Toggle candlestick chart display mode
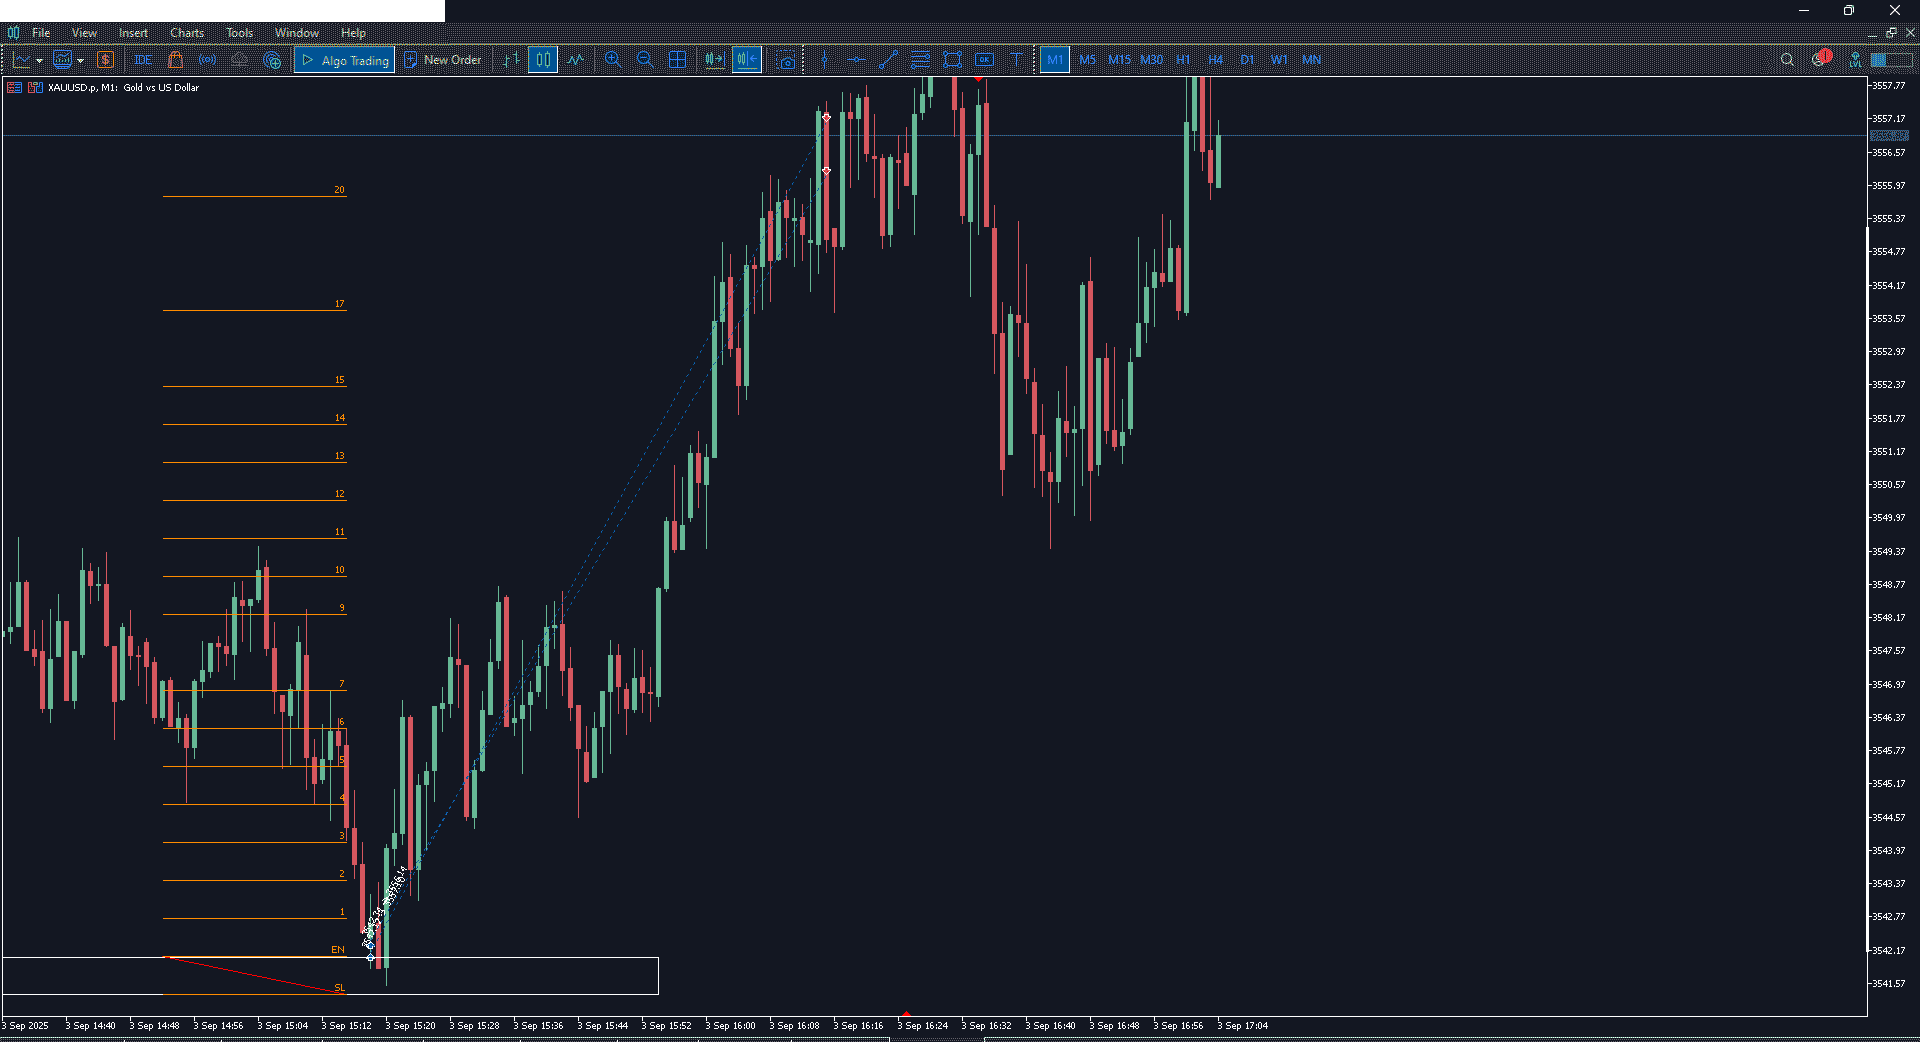Screen dimensions: 1920x1042 [543, 60]
